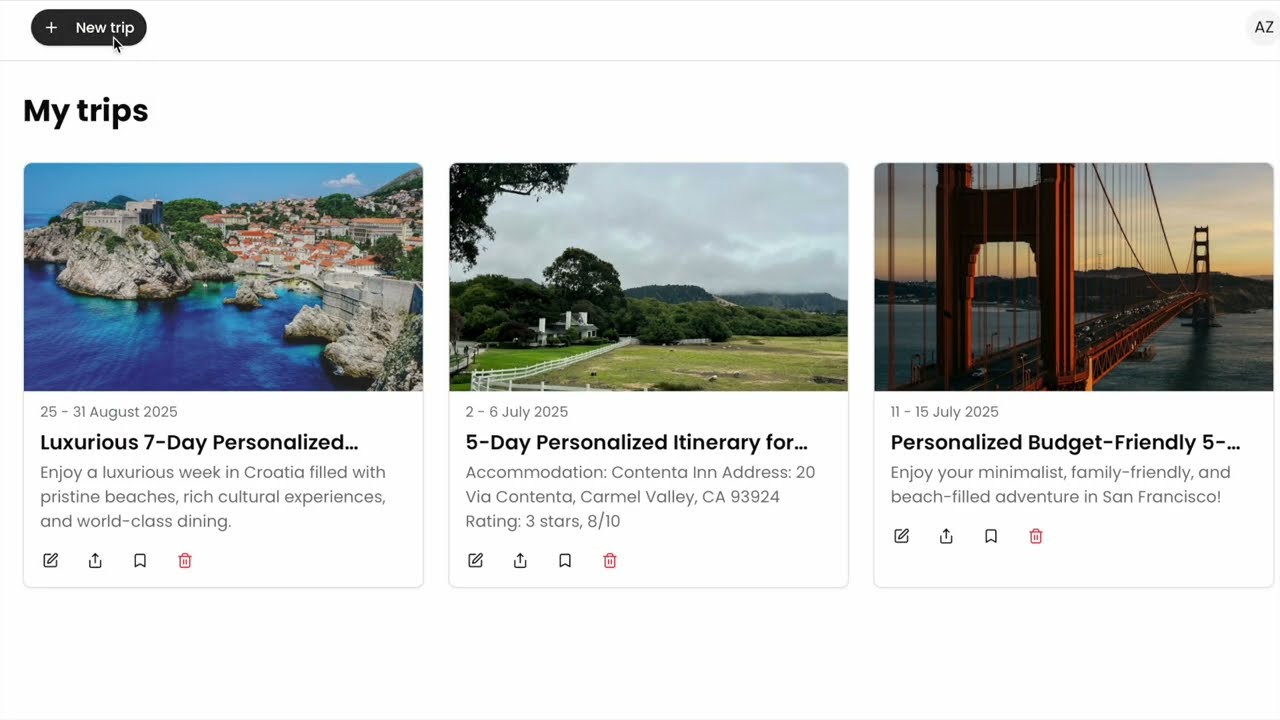Share the Carmel Valley 5-day itinerary
The height and width of the screenshot is (720, 1280).
tap(520, 561)
